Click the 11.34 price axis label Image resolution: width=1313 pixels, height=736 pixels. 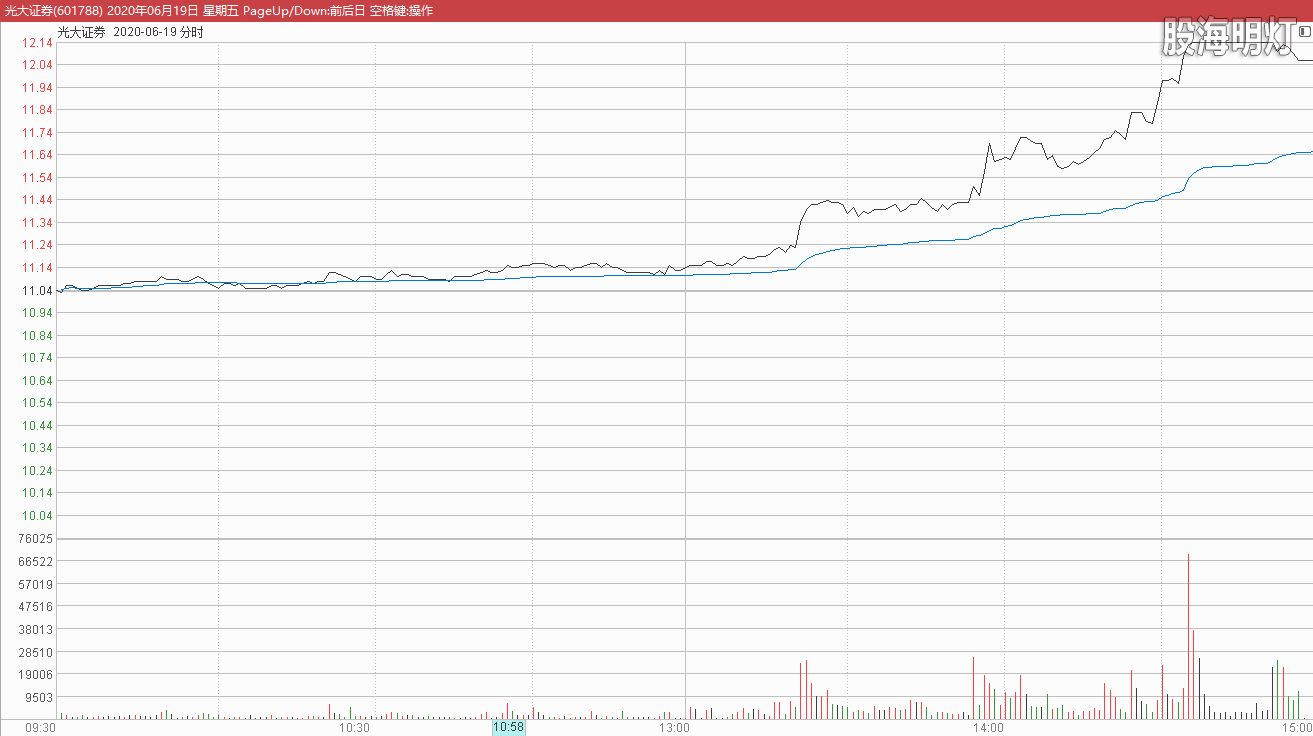(37, 222)
